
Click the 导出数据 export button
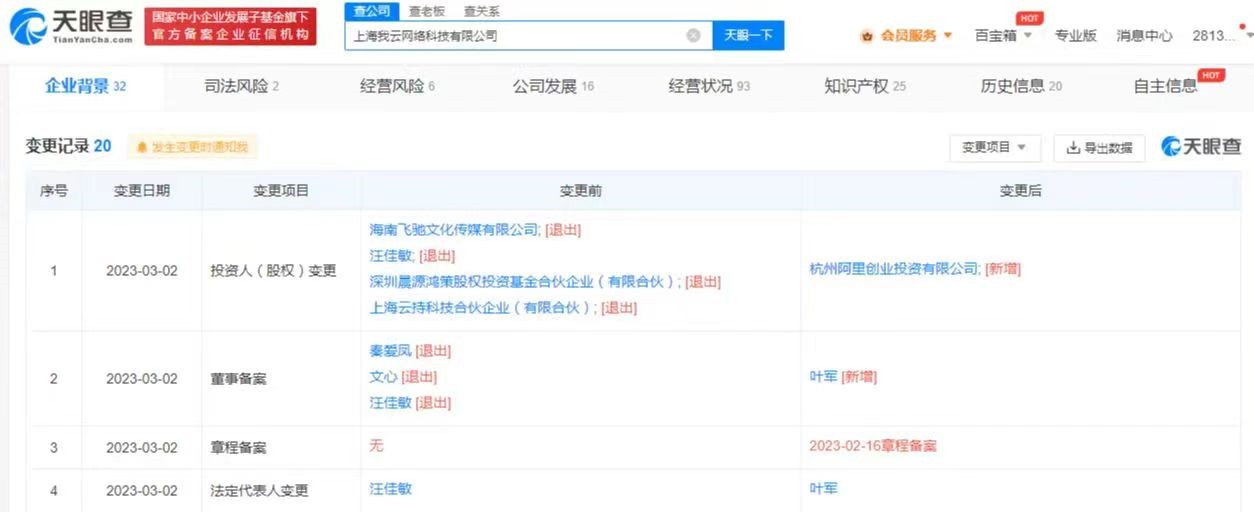click(1099, 148)
